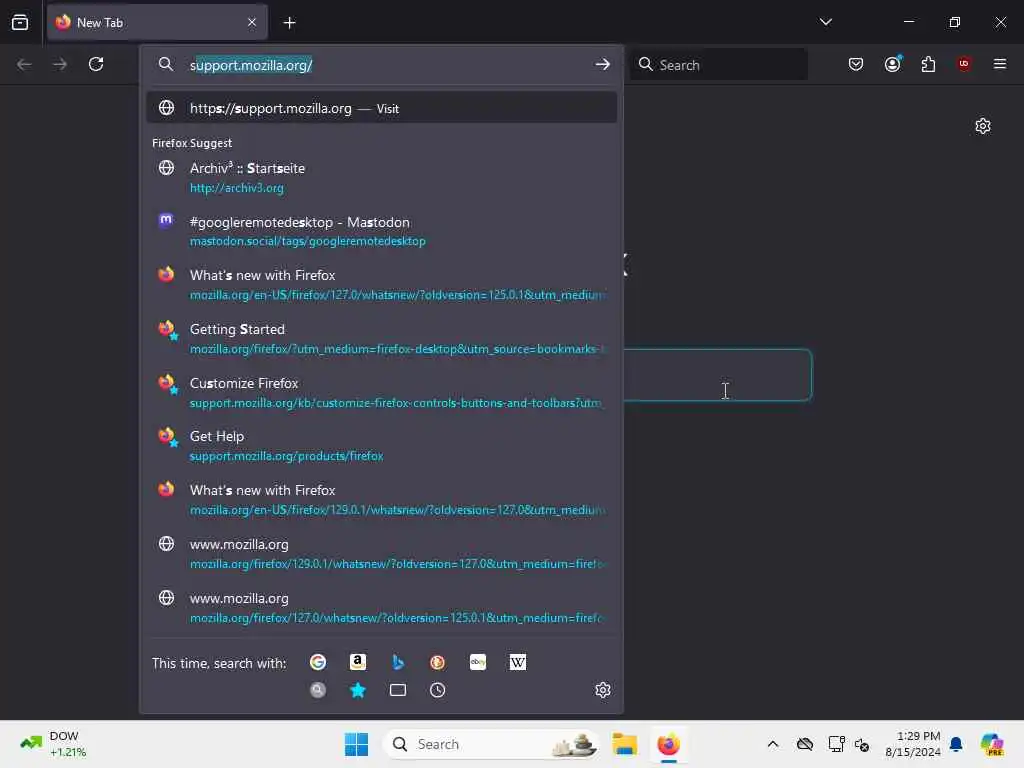Close the New Tab tab
The width and height of the screenshot is (1024, 768).
tap(252, 22)
